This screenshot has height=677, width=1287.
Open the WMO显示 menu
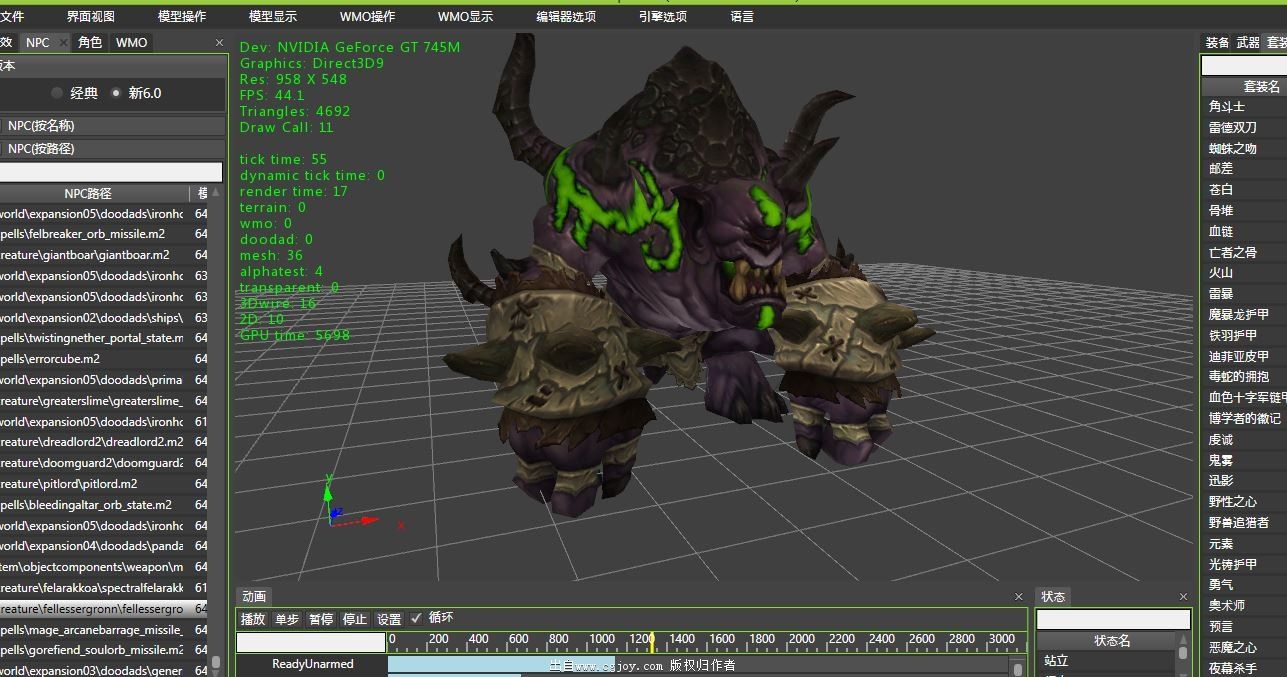click(465, 16)
